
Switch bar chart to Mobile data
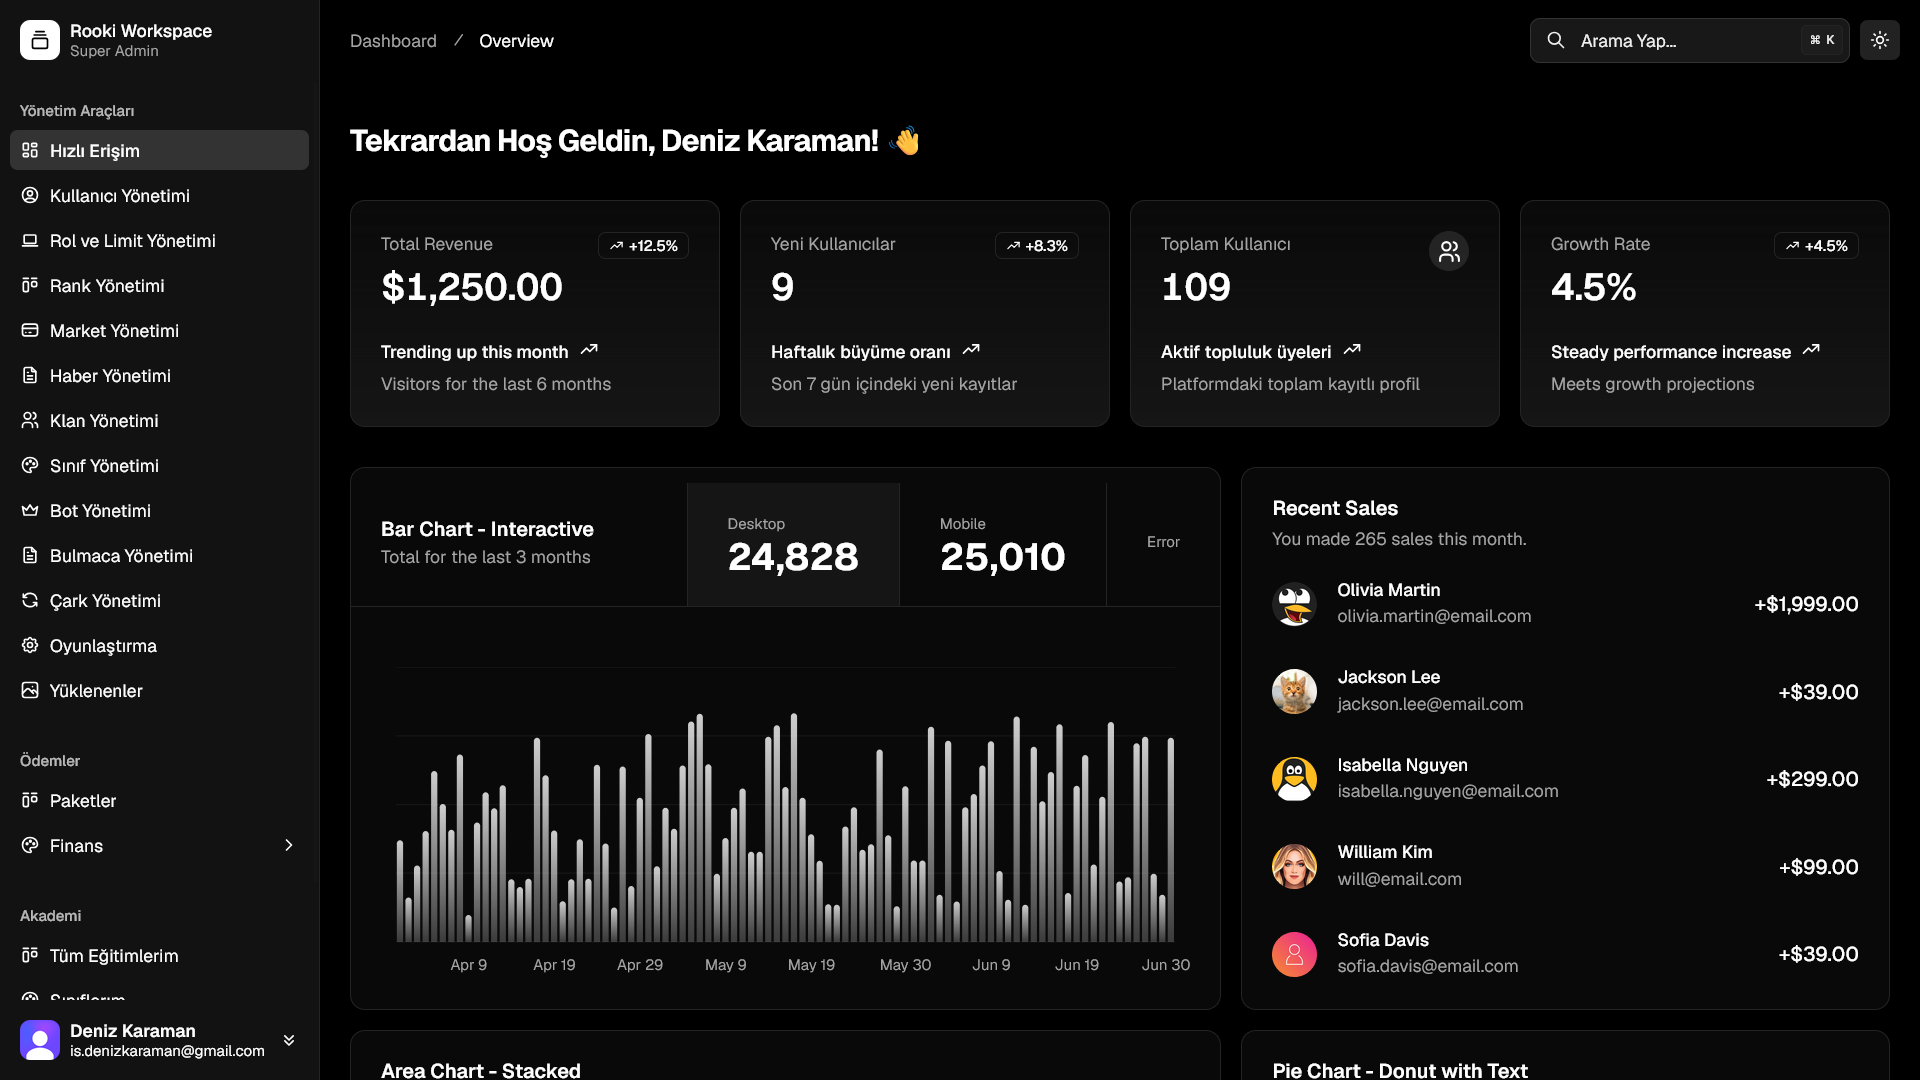[x=1003, y=545]
